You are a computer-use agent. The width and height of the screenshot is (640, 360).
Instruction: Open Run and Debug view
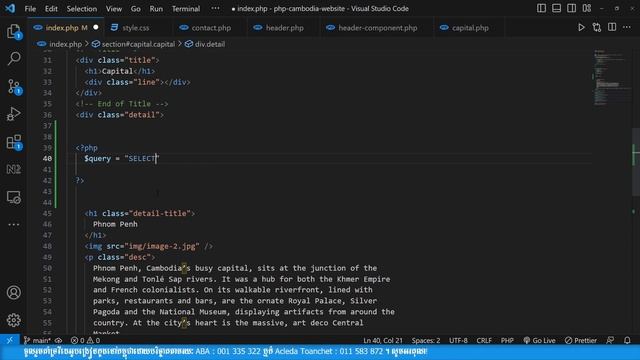(13, 114)
